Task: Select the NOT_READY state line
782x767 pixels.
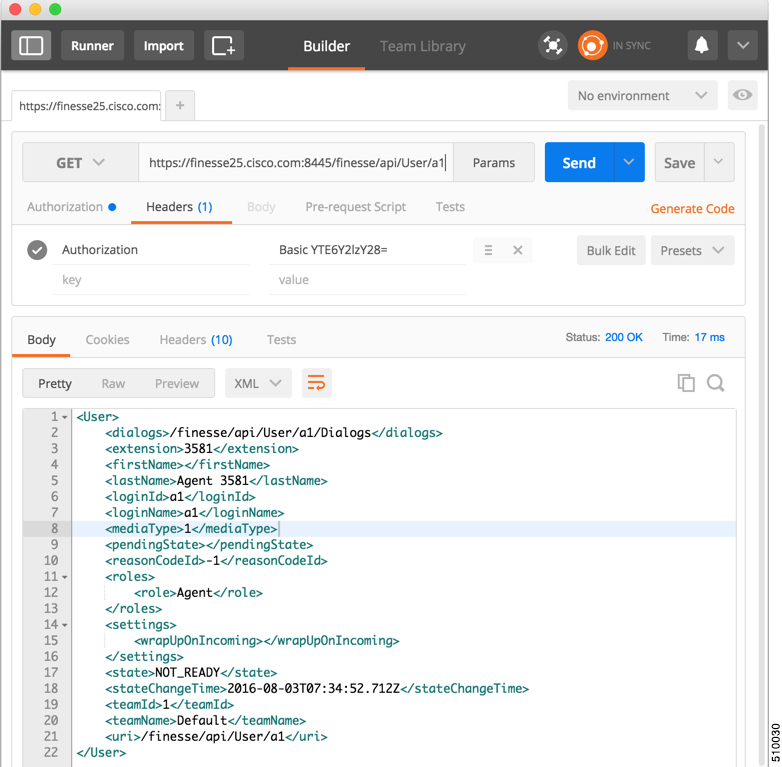Action: coord(191,673)
